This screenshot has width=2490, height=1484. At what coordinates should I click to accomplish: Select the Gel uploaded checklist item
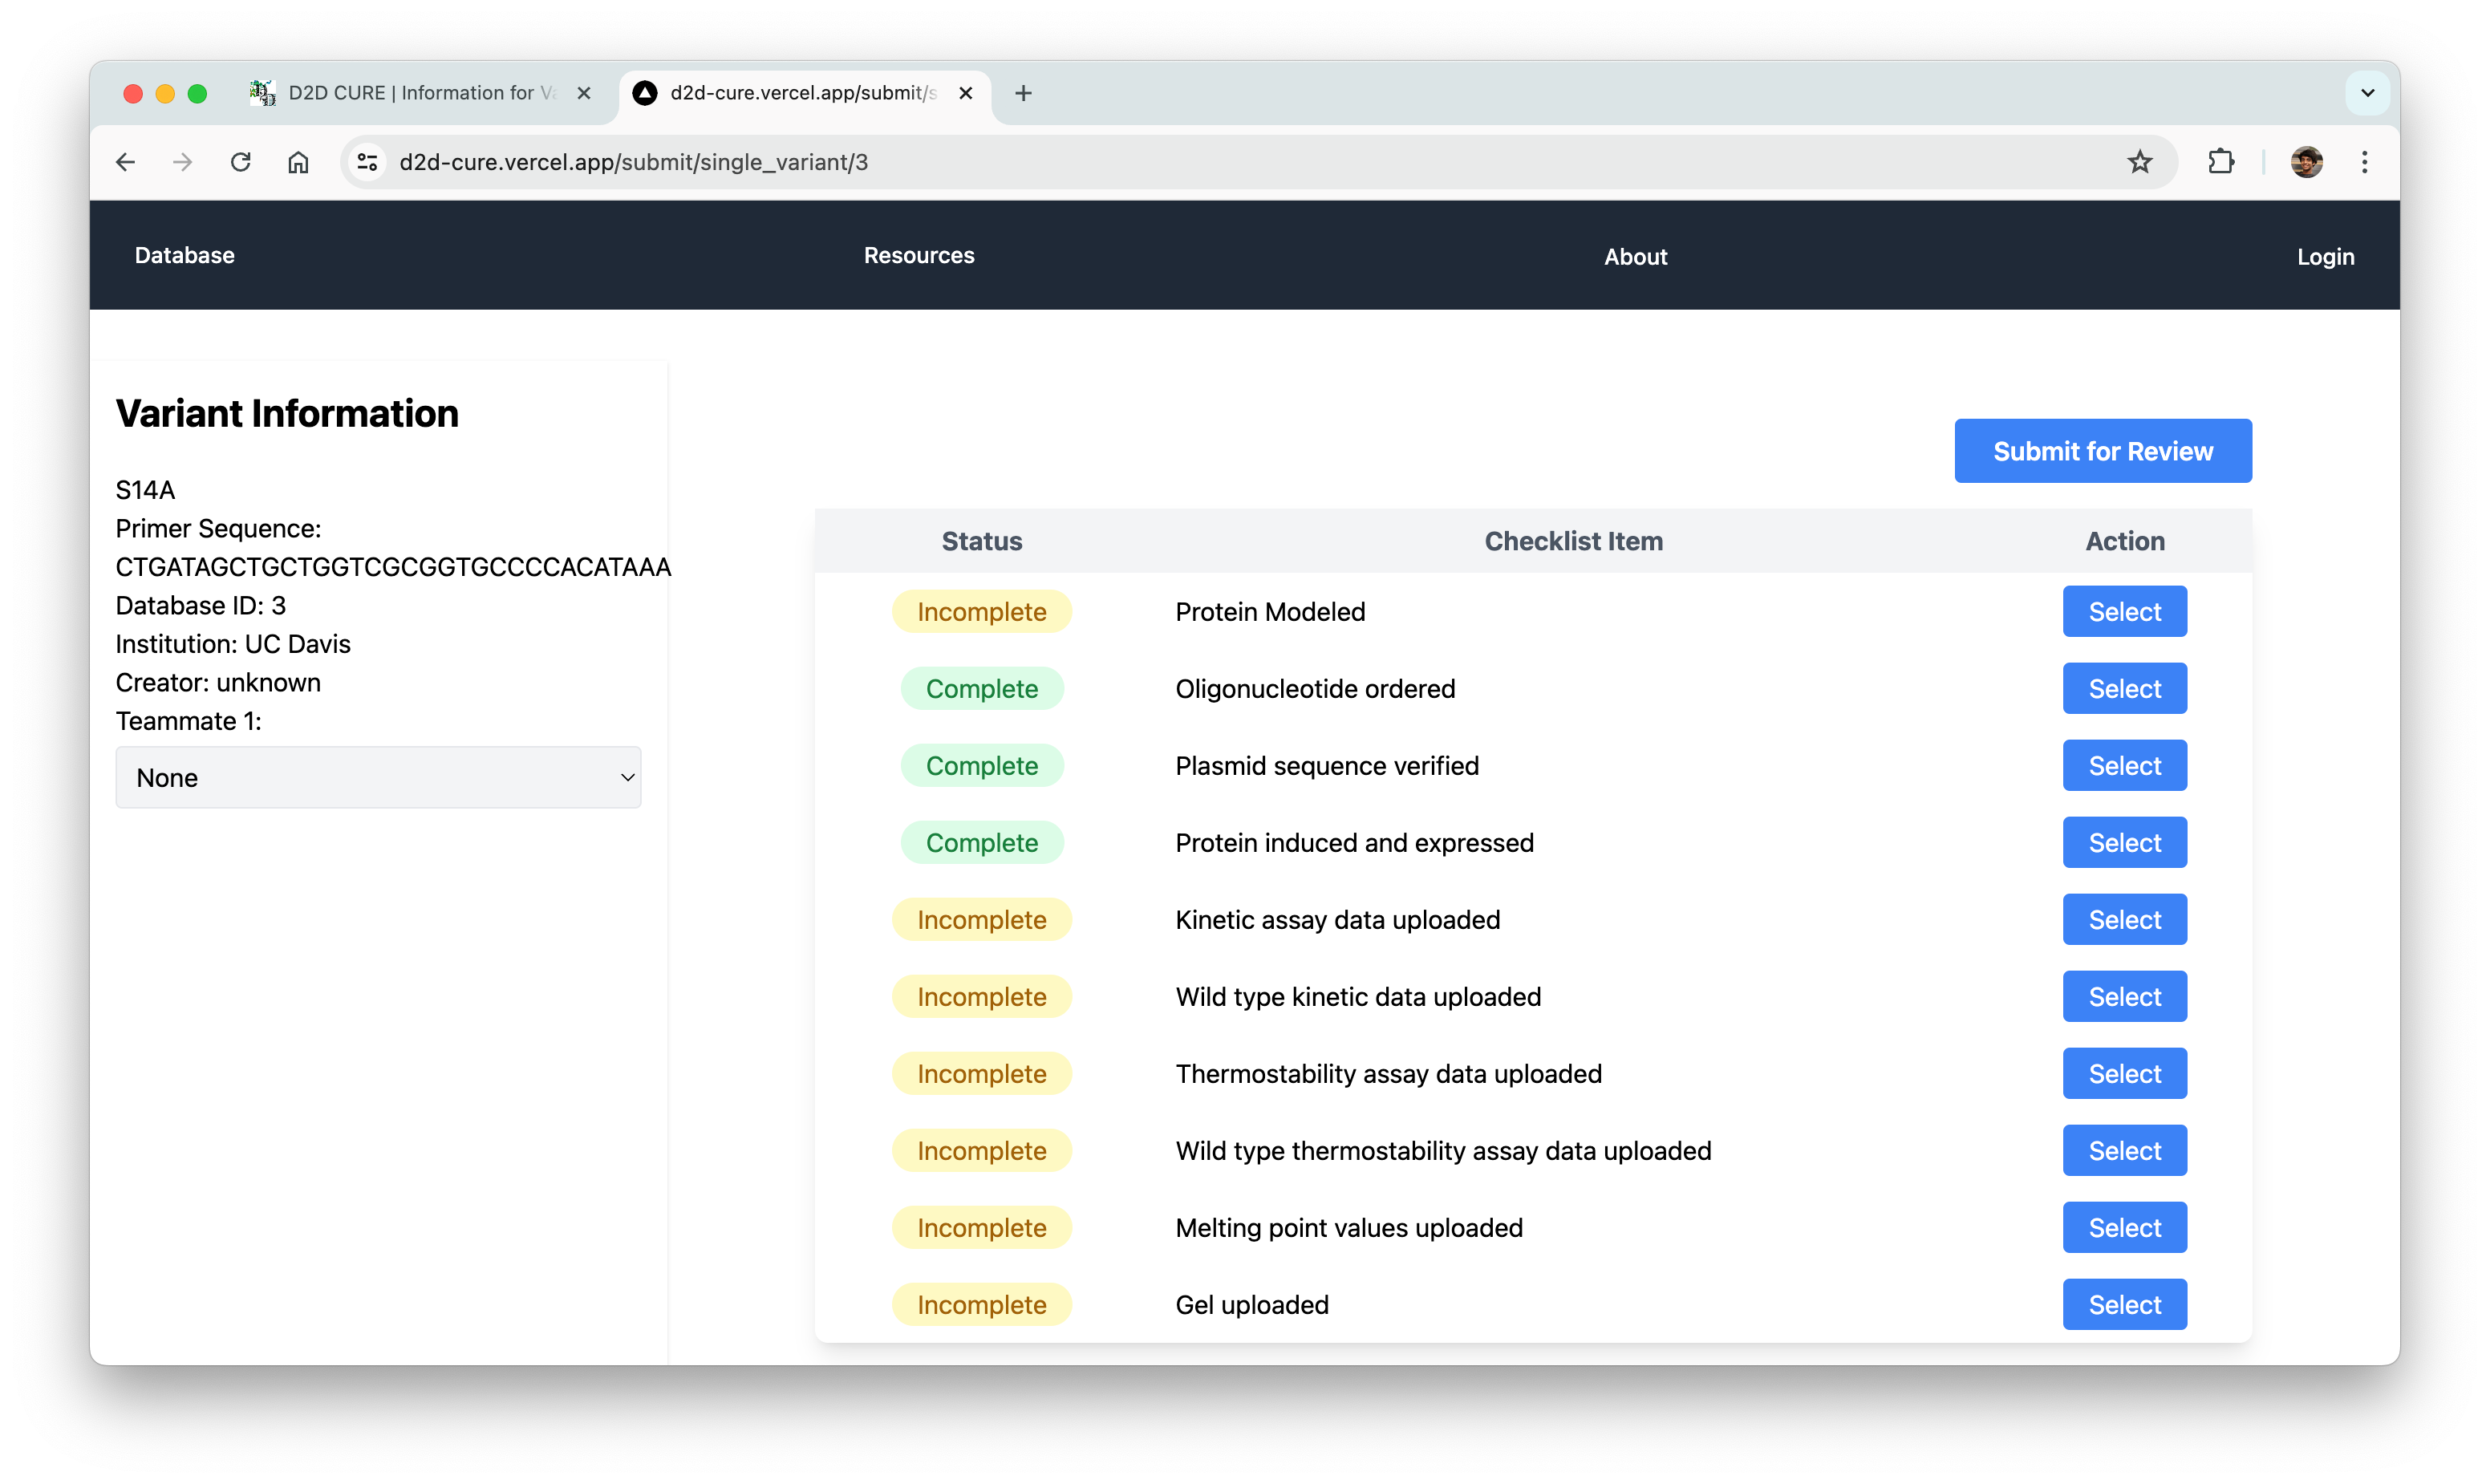tap(2124, 1304)
